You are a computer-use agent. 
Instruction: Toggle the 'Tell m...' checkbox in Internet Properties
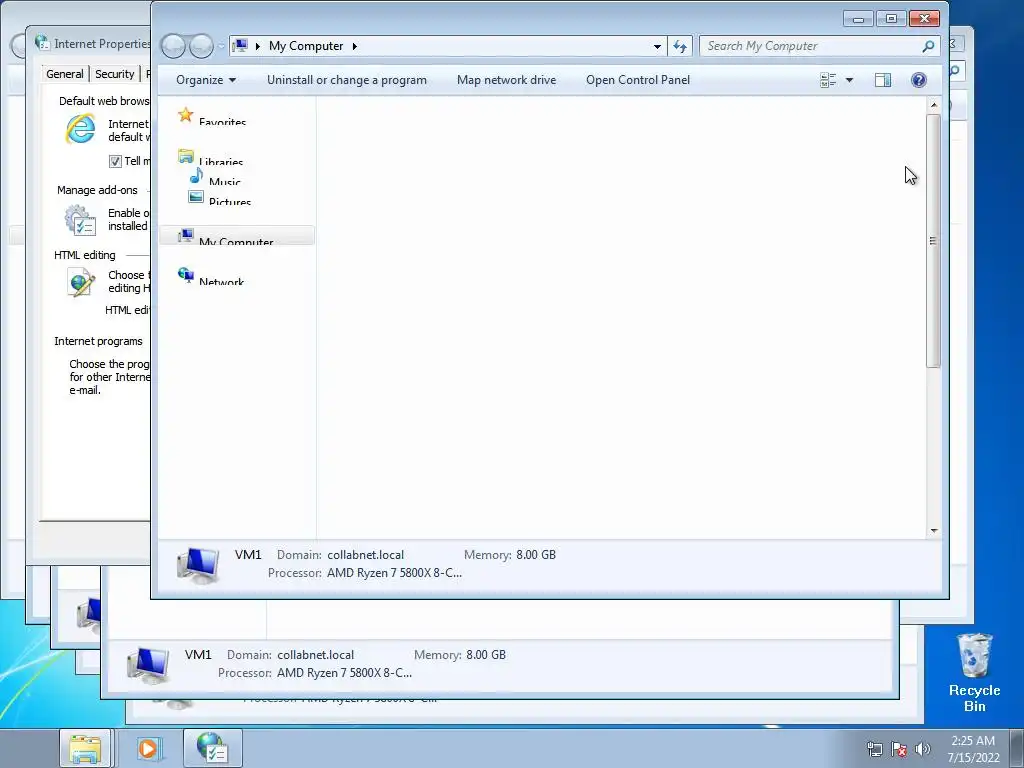tap(115, 161)
